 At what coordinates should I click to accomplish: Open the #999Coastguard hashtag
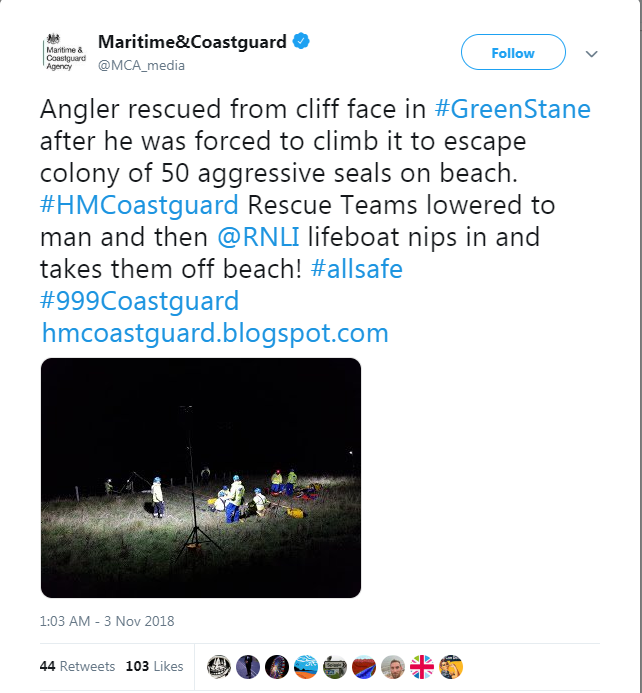(140, 301)
